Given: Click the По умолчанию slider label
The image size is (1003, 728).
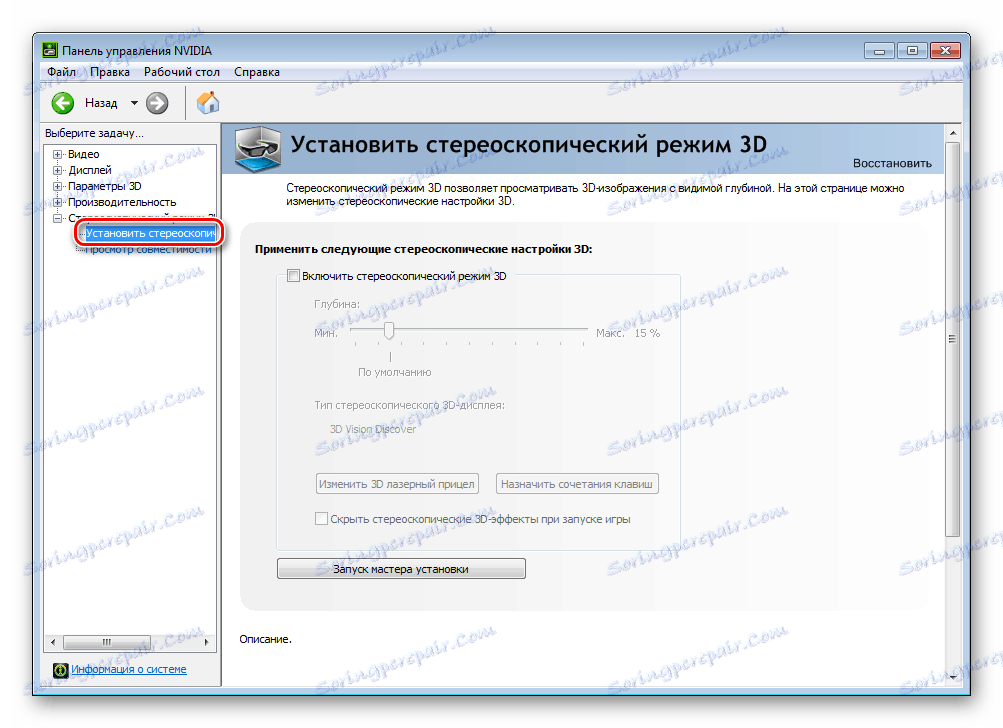Looking at the screenshot, I should point(395,372).
